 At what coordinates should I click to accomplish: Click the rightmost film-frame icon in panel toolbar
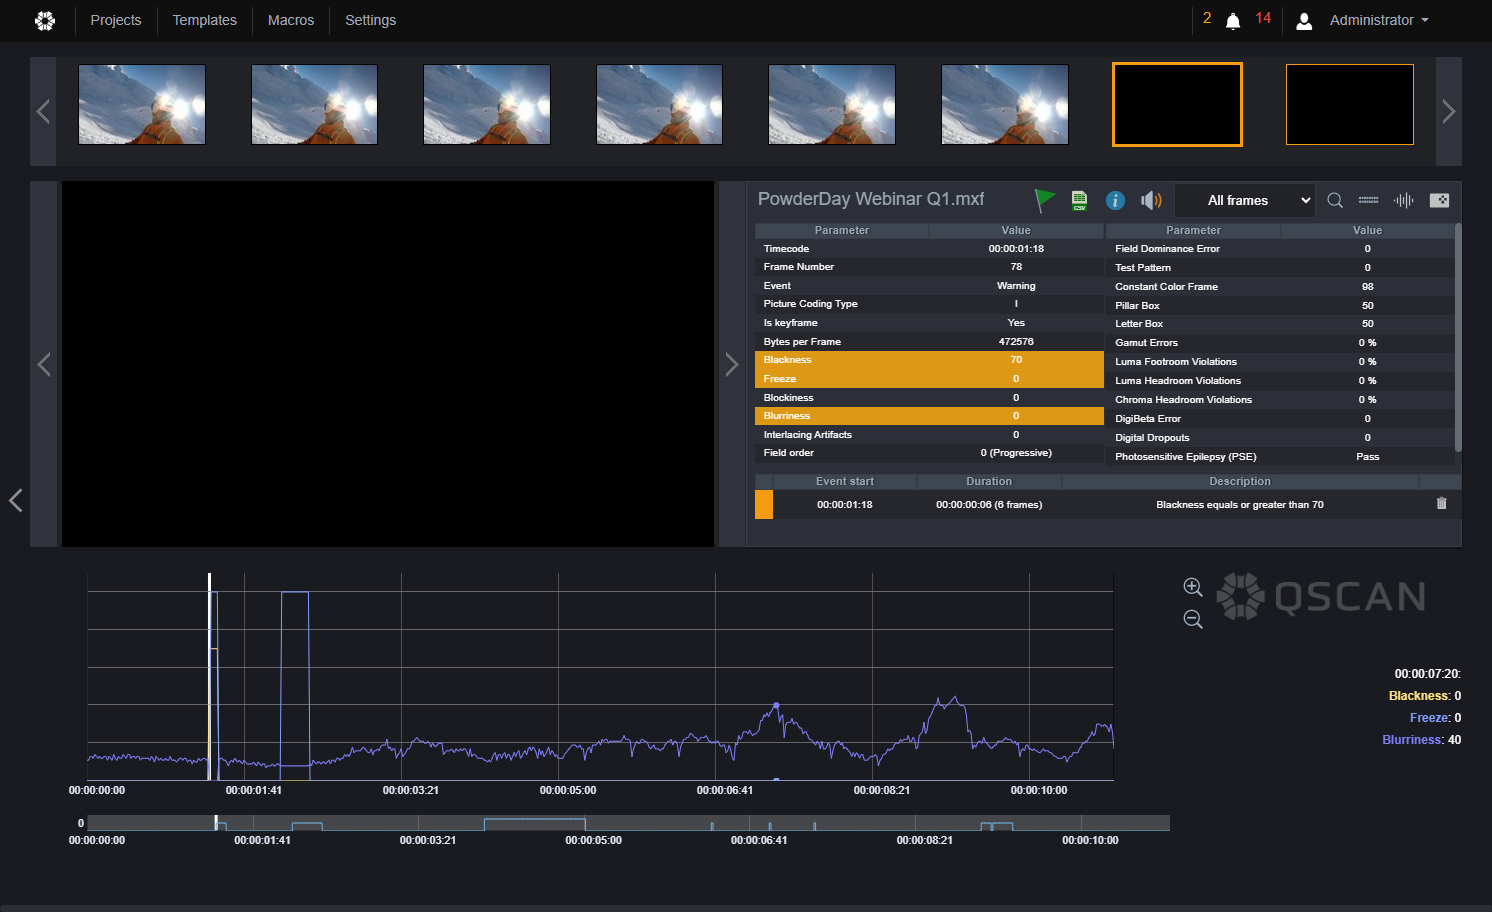tap(1439, 200)
